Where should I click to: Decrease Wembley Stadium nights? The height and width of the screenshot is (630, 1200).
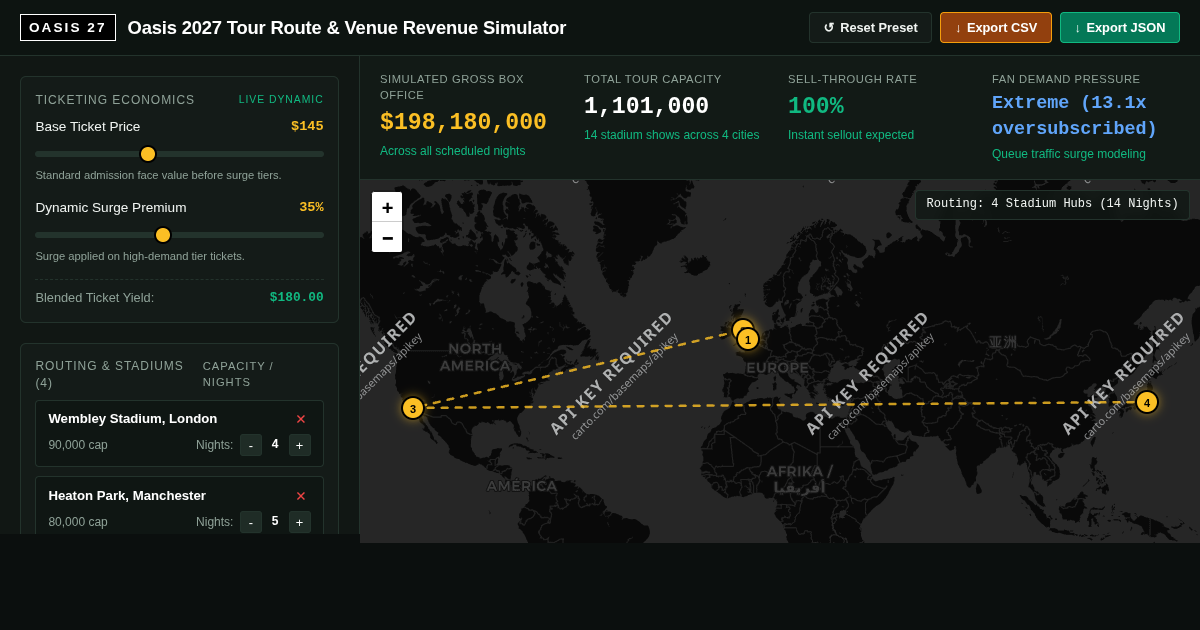click(251, 445)
